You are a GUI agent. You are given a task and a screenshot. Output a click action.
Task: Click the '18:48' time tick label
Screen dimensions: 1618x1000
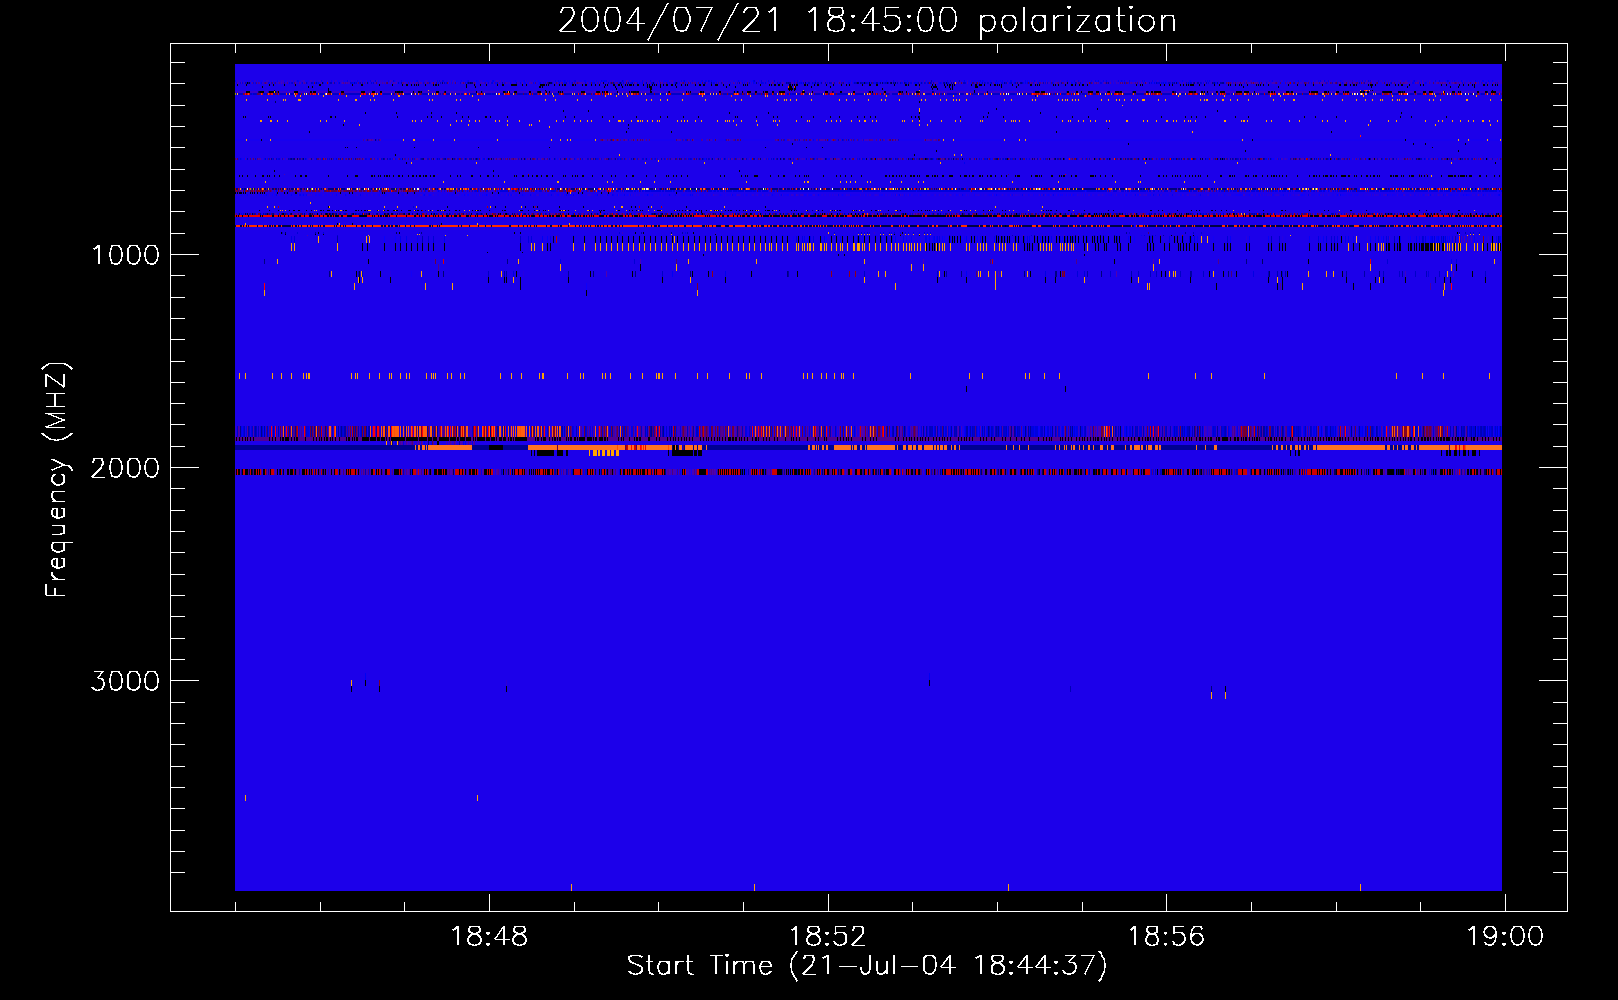tap(489, 937)
